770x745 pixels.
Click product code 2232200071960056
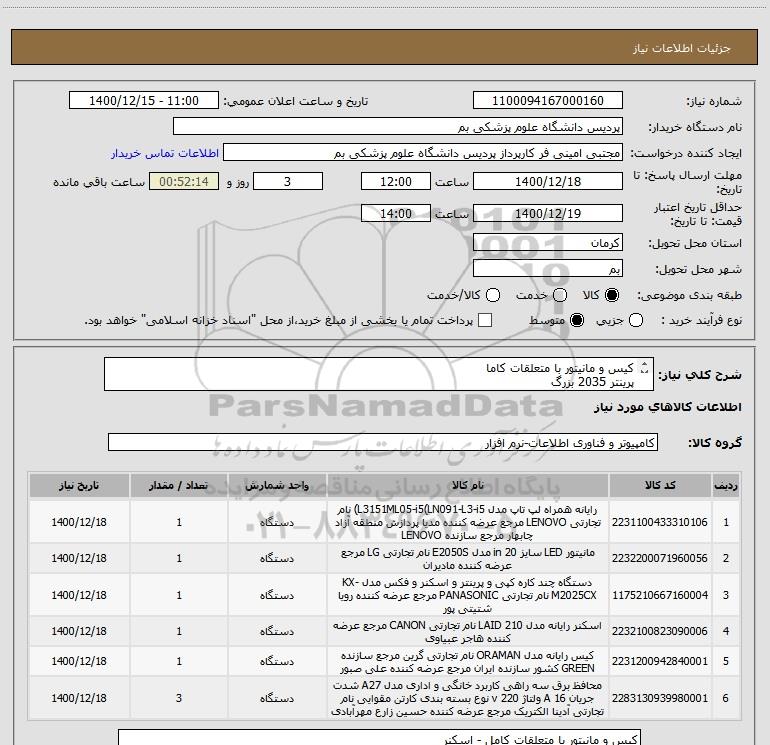[x=660, y=558]
